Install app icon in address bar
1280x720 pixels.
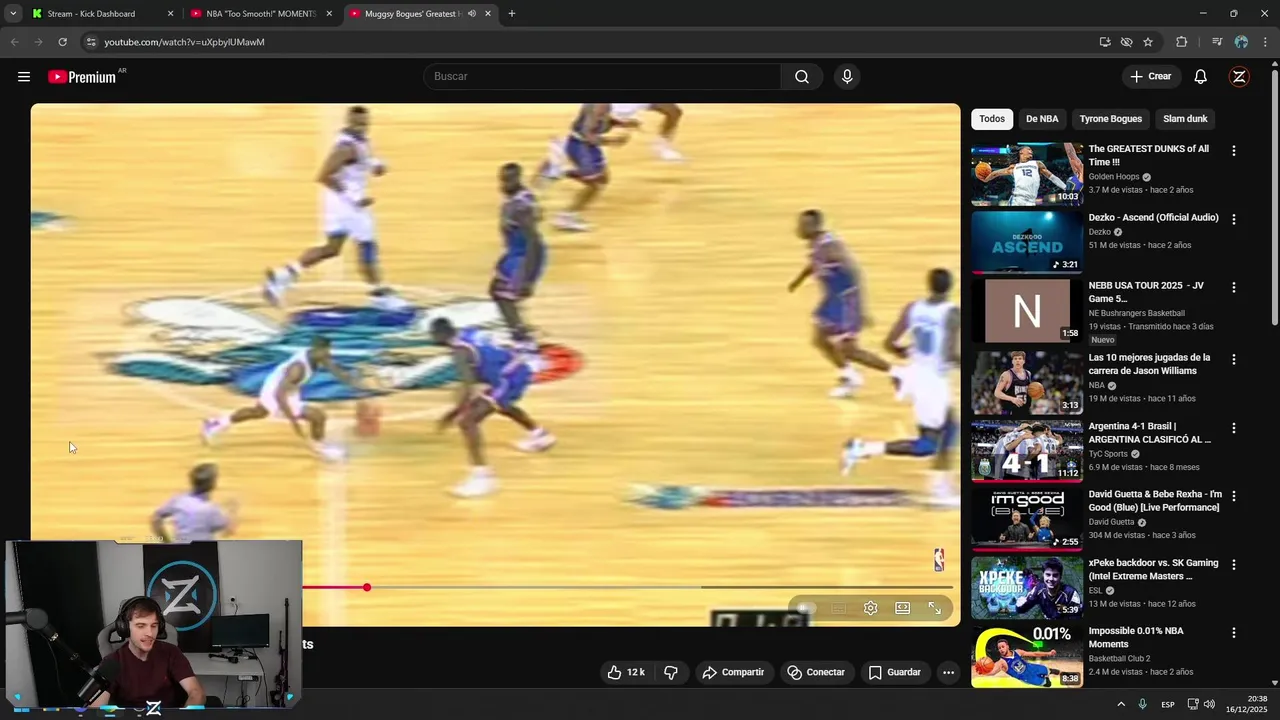1105,42
